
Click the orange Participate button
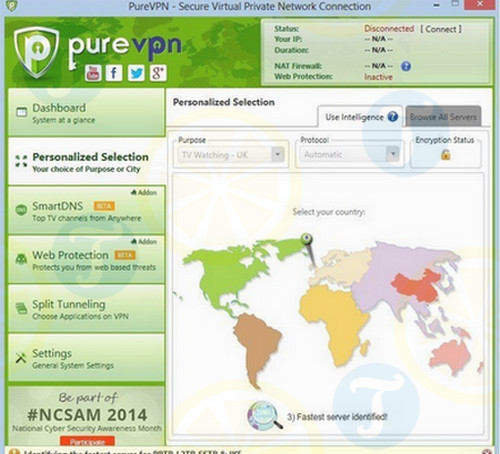[87, 441]
